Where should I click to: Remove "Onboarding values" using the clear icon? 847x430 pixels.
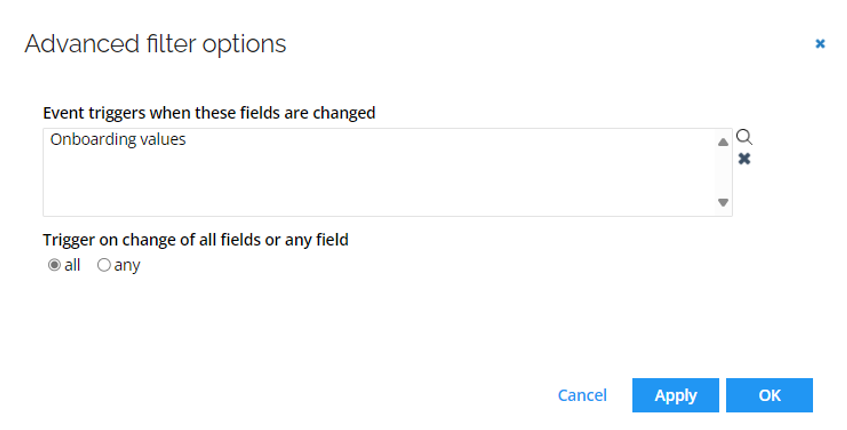click(744, 159)
